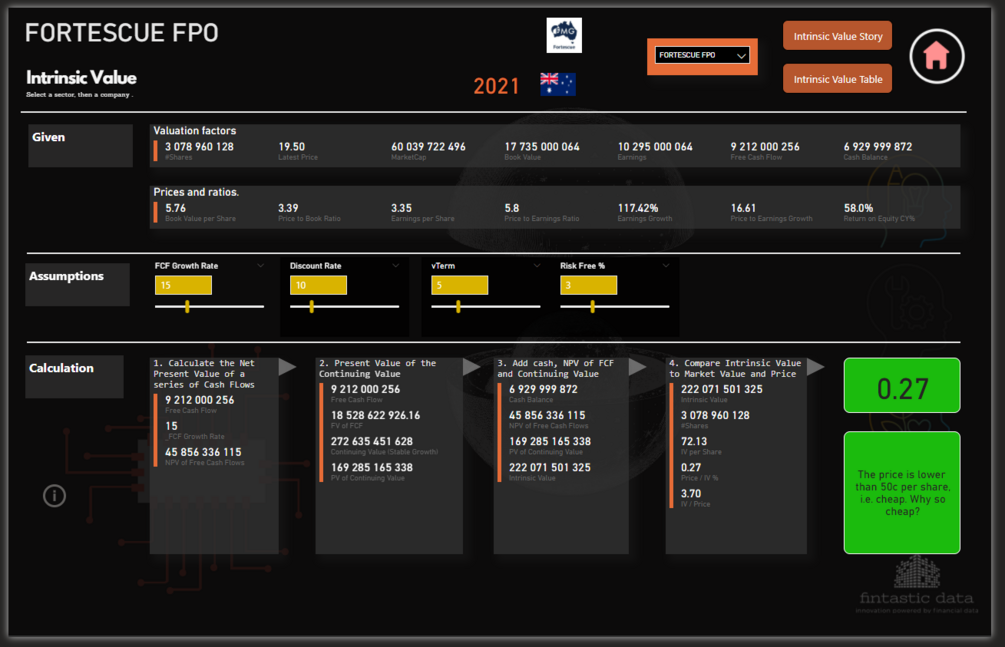This screenshot has height=647, width=1005.
Task: Click the Given section label
Action: [49, 137]
